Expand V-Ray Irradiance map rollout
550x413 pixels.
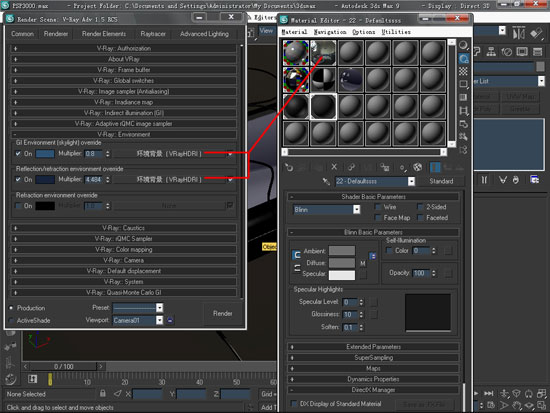tap(123, 102)
